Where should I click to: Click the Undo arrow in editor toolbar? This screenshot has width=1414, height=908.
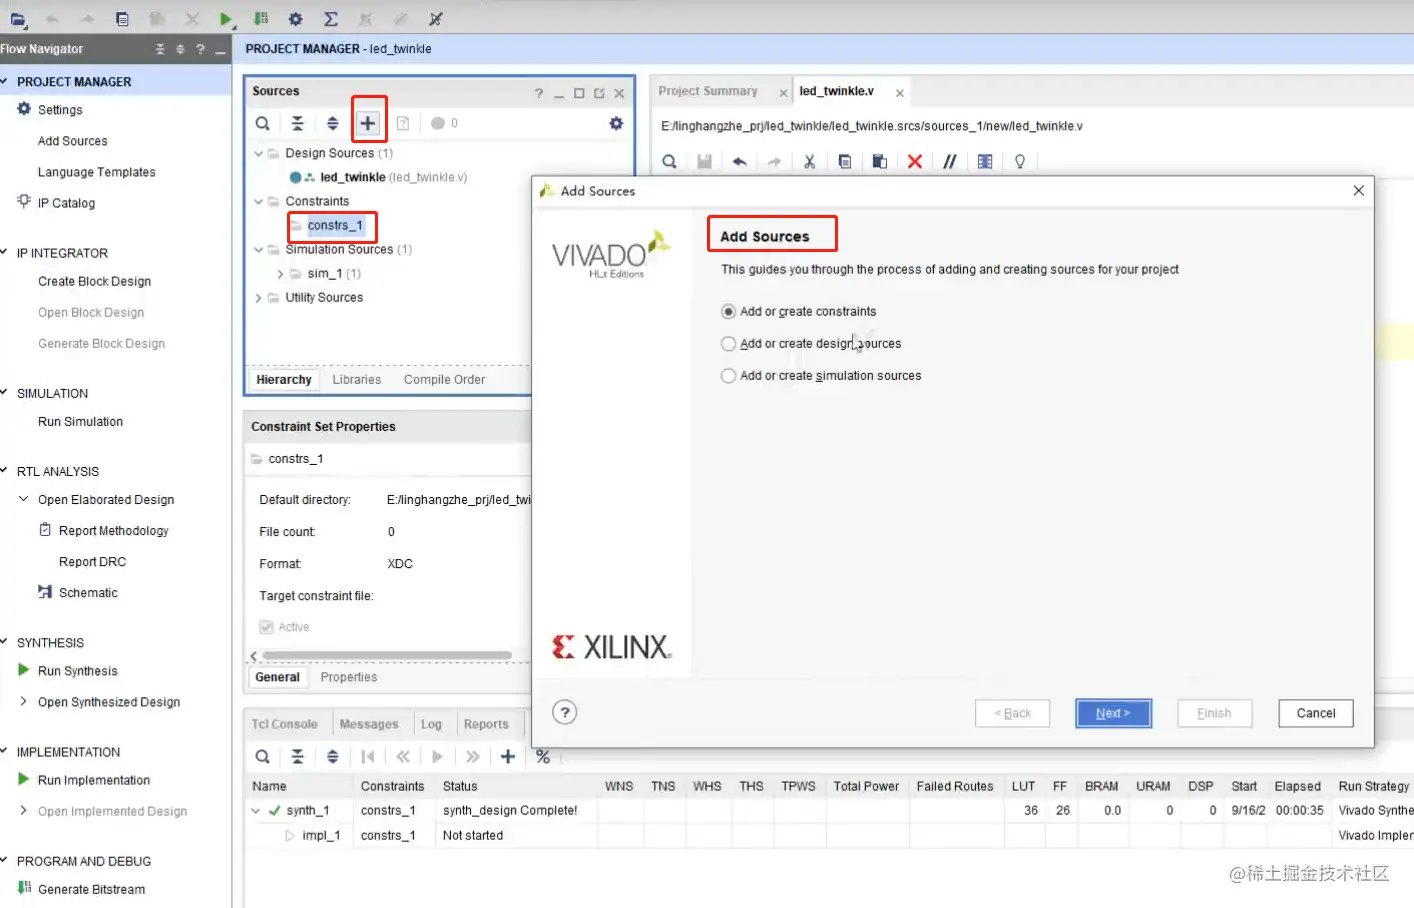(739, 161)
